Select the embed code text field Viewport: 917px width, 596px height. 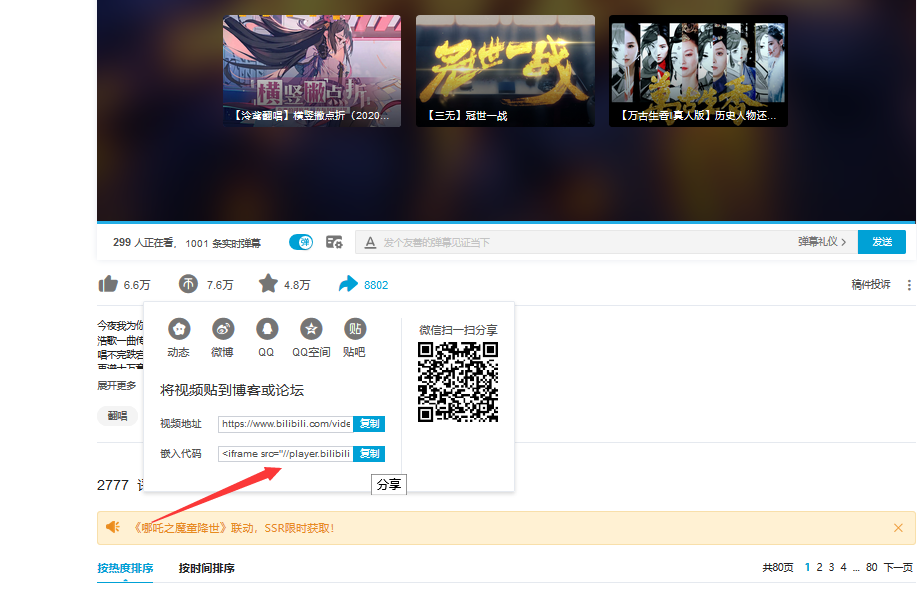pyautogui.click(x=286, y=453)
